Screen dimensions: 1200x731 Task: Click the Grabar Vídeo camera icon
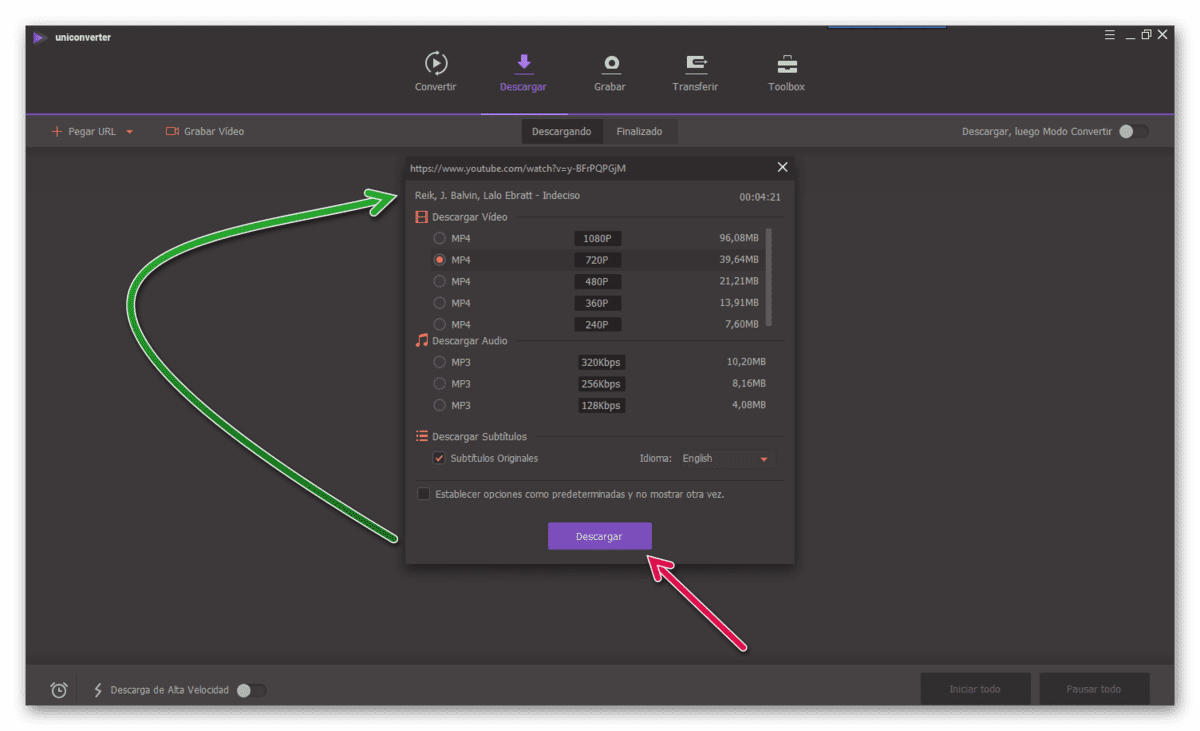pyautogui.click(x=172, y=131)
